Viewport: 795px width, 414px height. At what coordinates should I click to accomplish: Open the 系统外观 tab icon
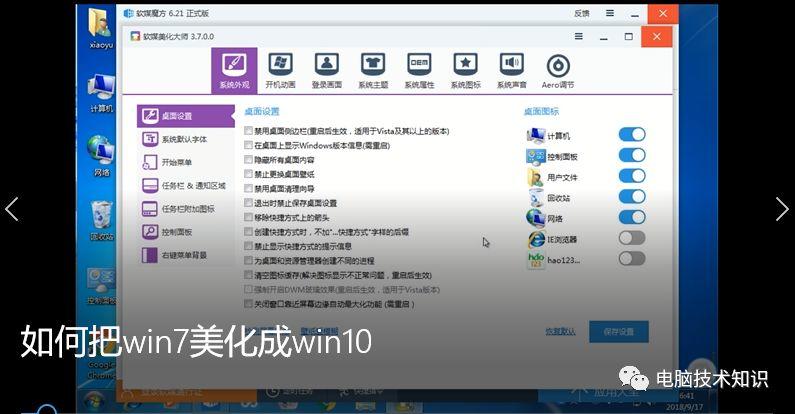234,70
